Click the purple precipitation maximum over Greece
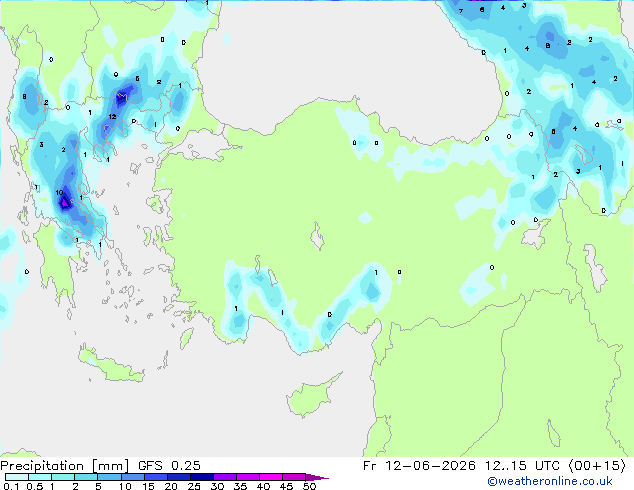 (x=64, y=202)
